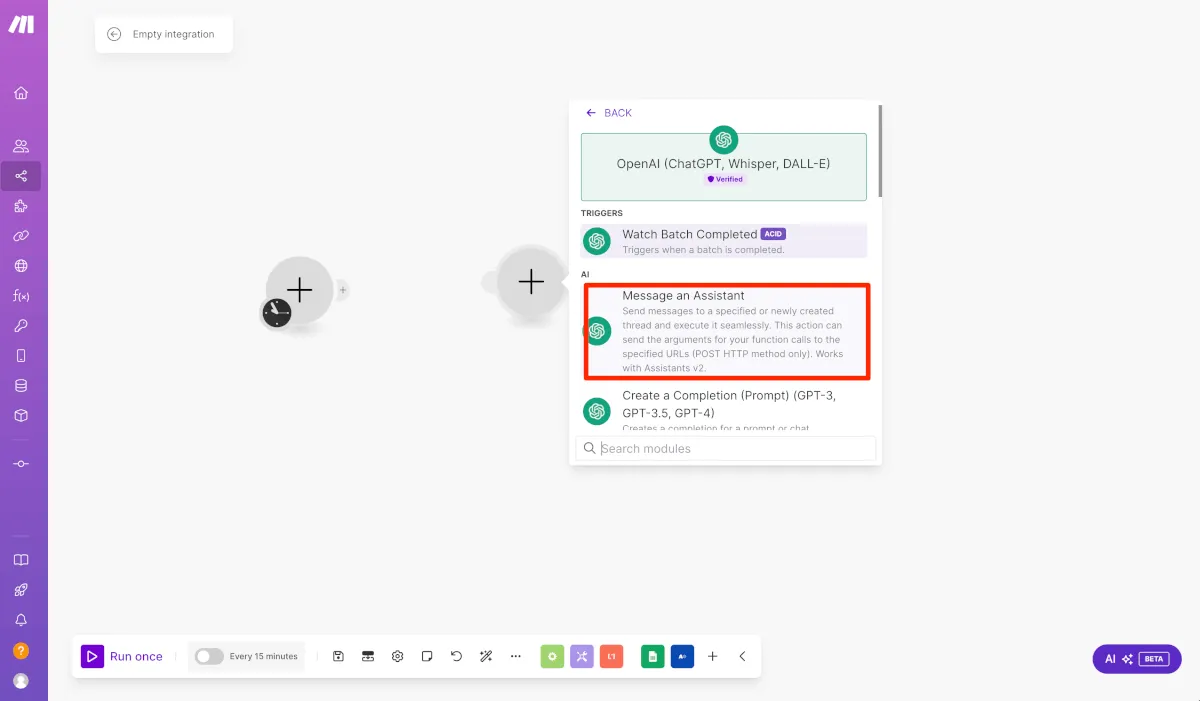The width and height of the screenshot is (1200, 701).
Task: Save the scenario with the floppy disk icon
Action: pos(338,656)
